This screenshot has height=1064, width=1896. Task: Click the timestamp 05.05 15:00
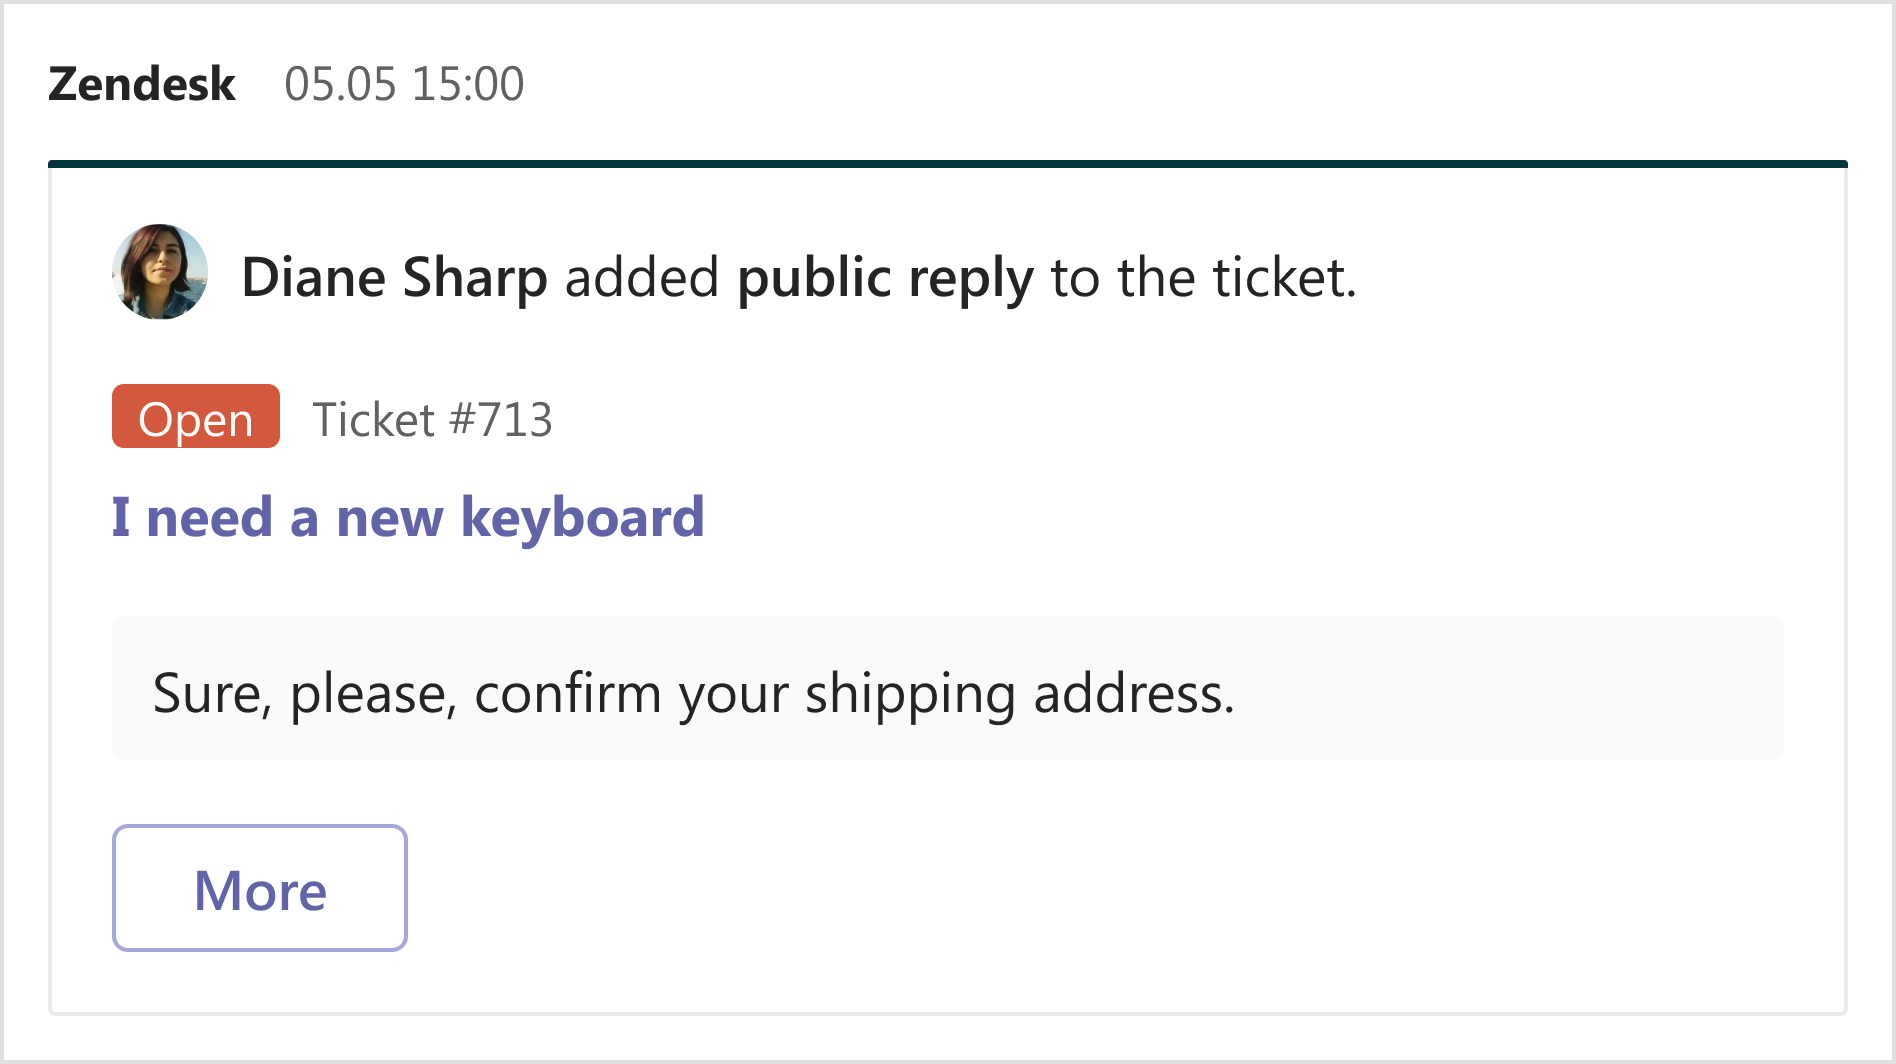404,85
